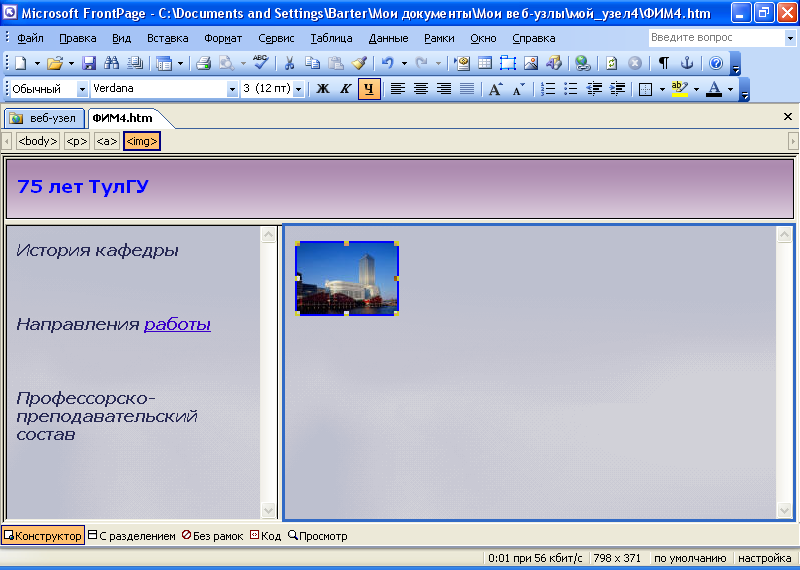
Task: Open the 3 (12 пт) size dropdown
Action: [299, 89]
